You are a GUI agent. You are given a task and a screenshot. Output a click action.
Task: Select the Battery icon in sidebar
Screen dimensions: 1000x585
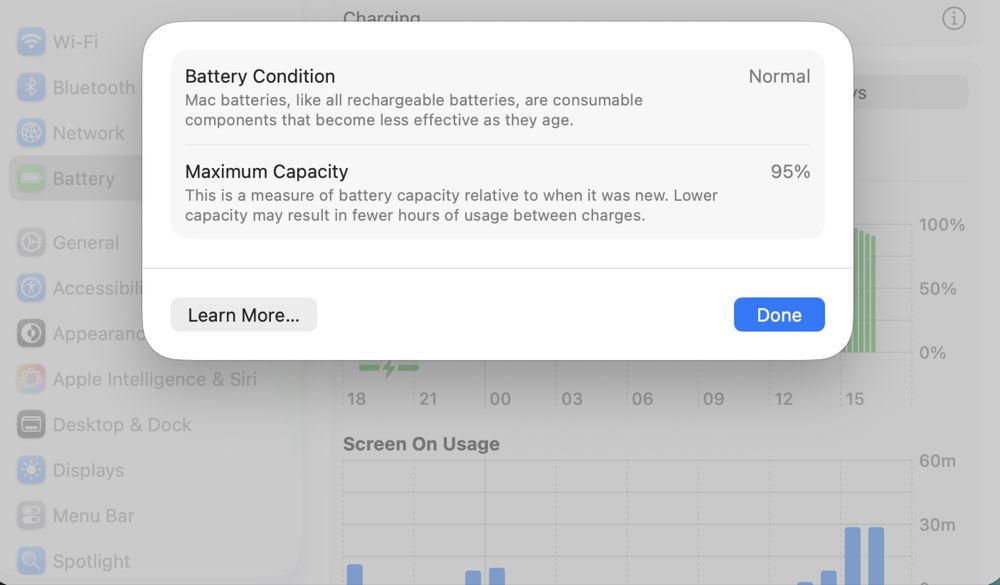pyautogui.click(x=31, y=179)
